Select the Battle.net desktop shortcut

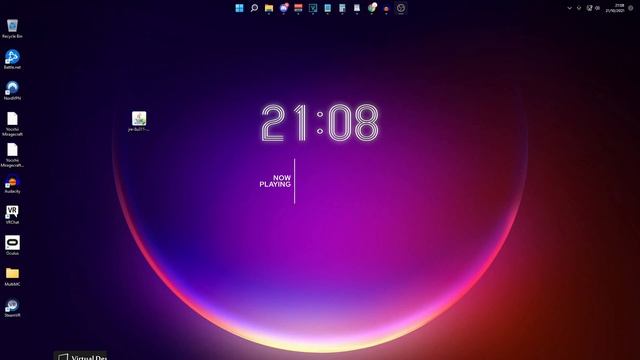12,60
